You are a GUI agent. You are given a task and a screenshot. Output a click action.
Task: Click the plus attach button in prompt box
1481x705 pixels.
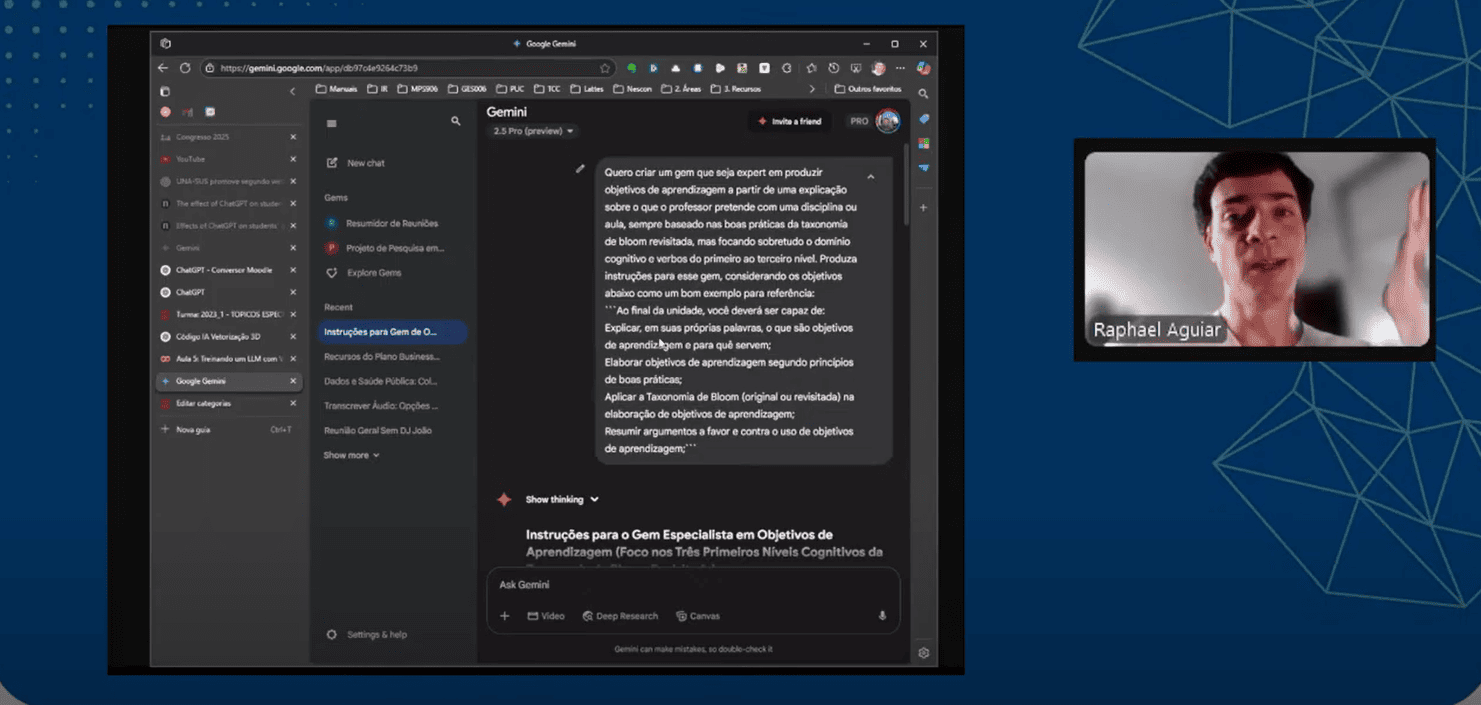(505, 616)
